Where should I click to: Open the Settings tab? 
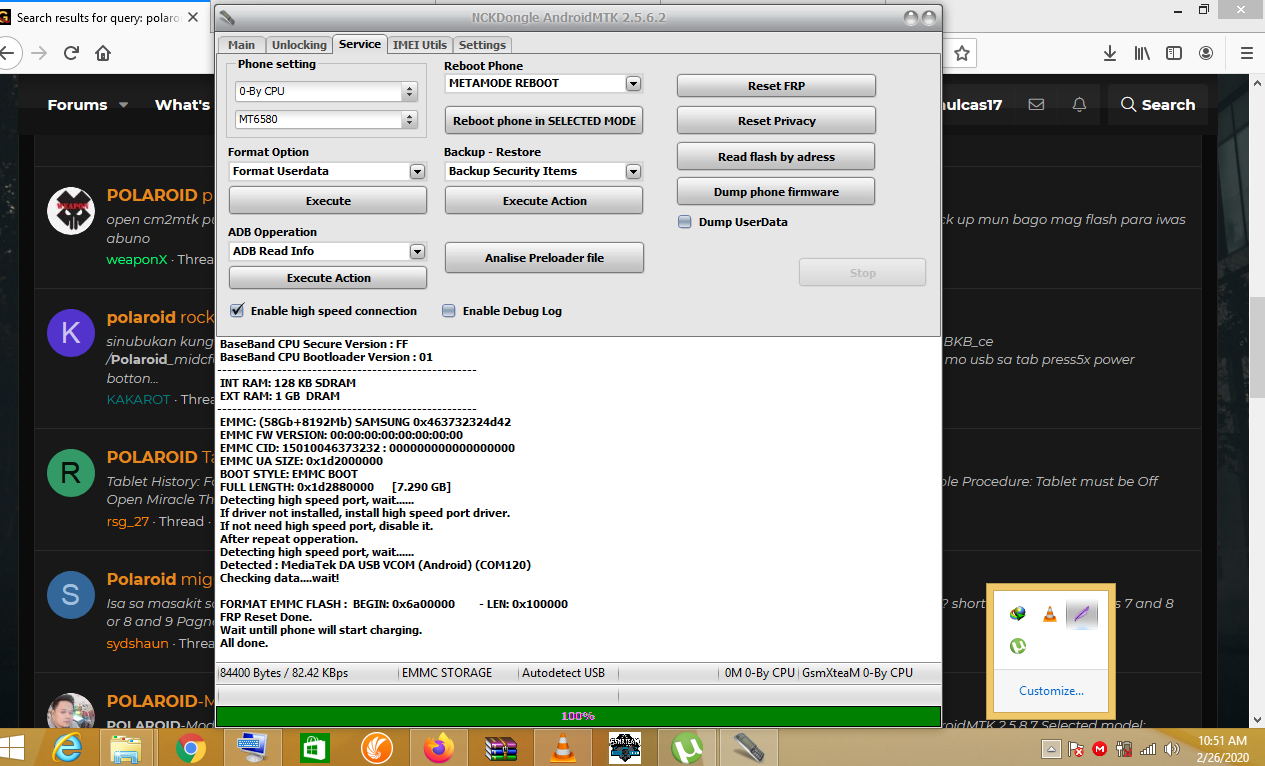coord(483,45)
